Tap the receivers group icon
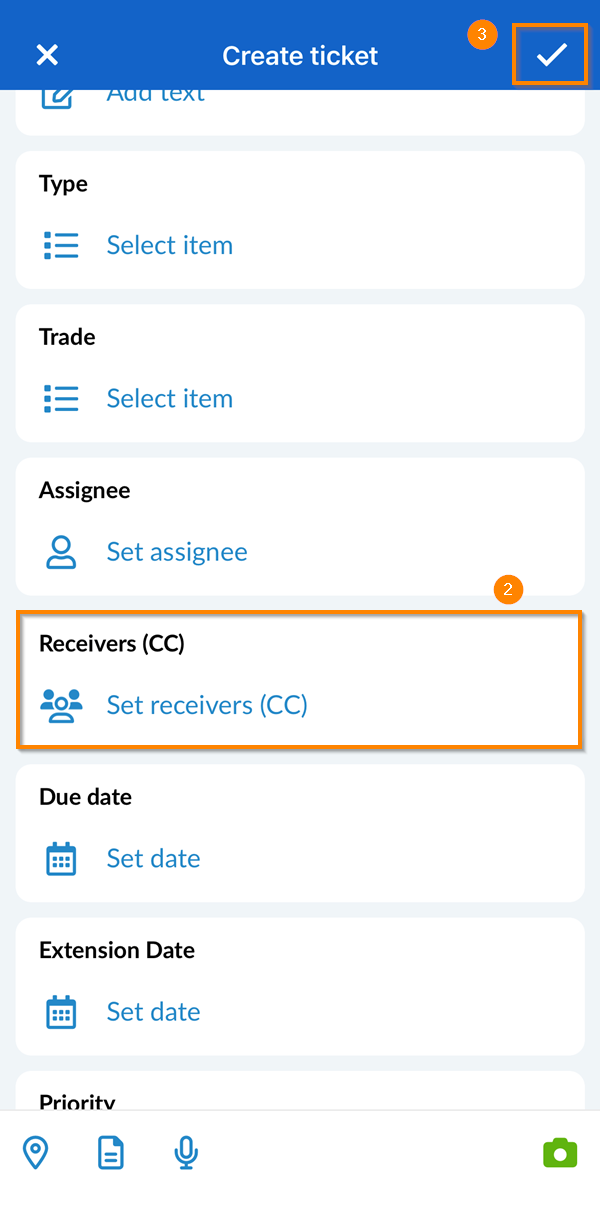 pos(61,705)
